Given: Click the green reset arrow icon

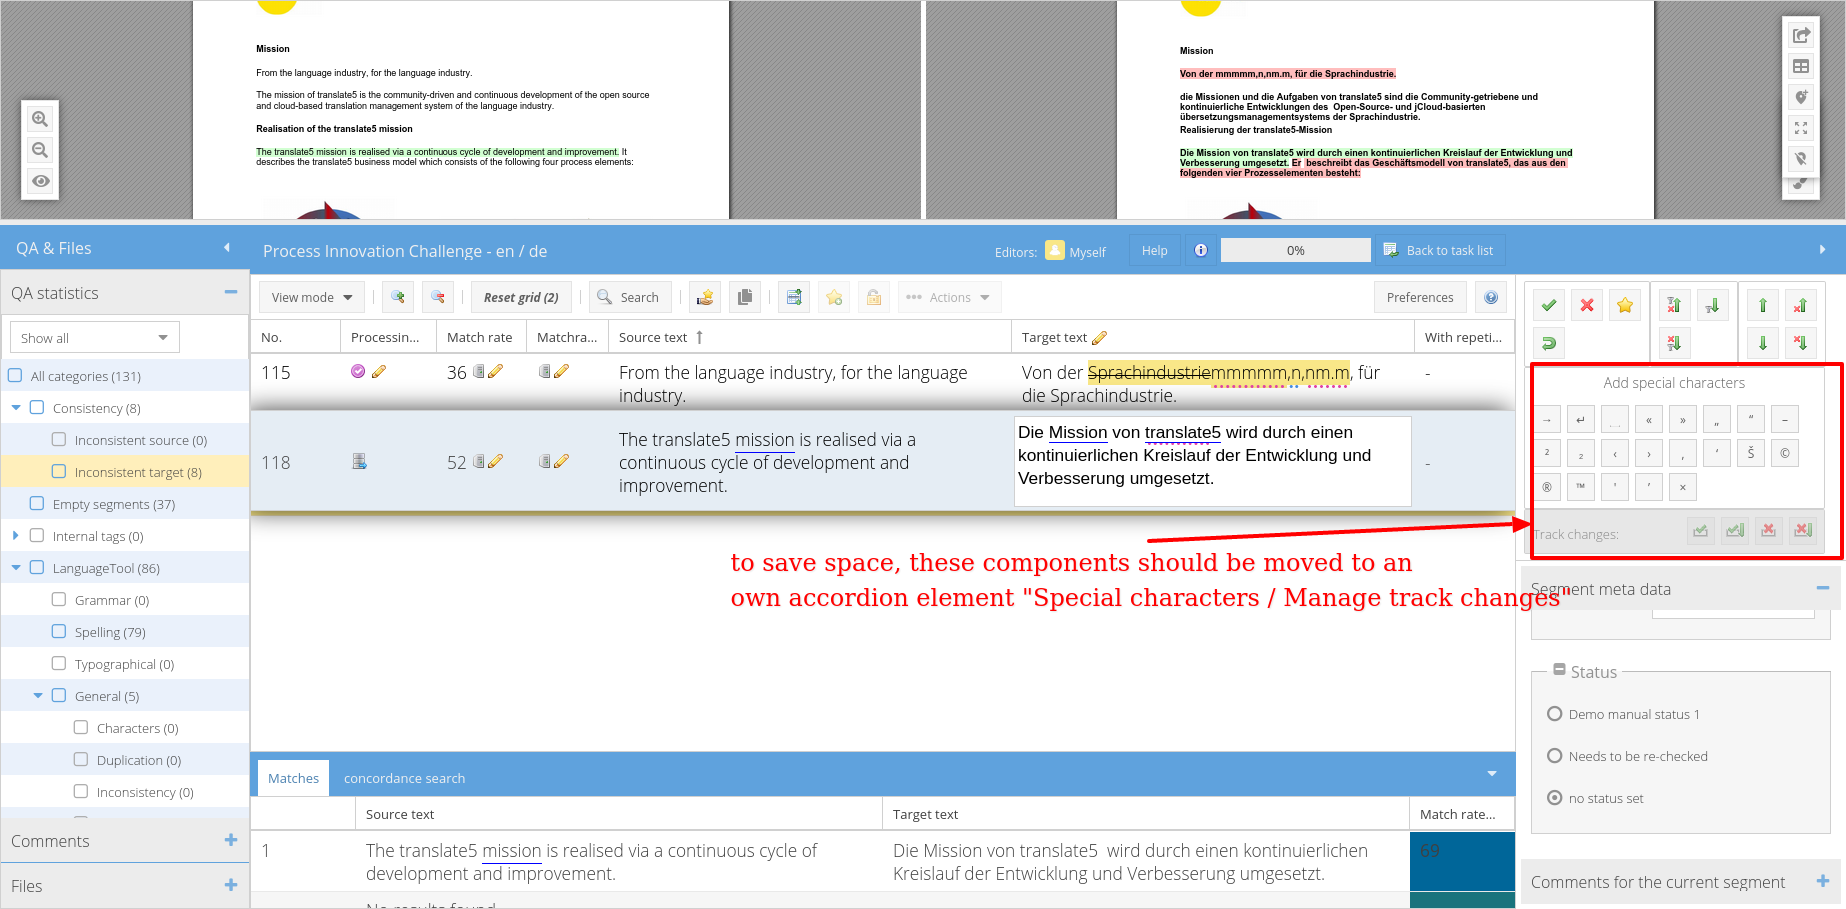Looking at the screenshot, I should point(1549,344).
